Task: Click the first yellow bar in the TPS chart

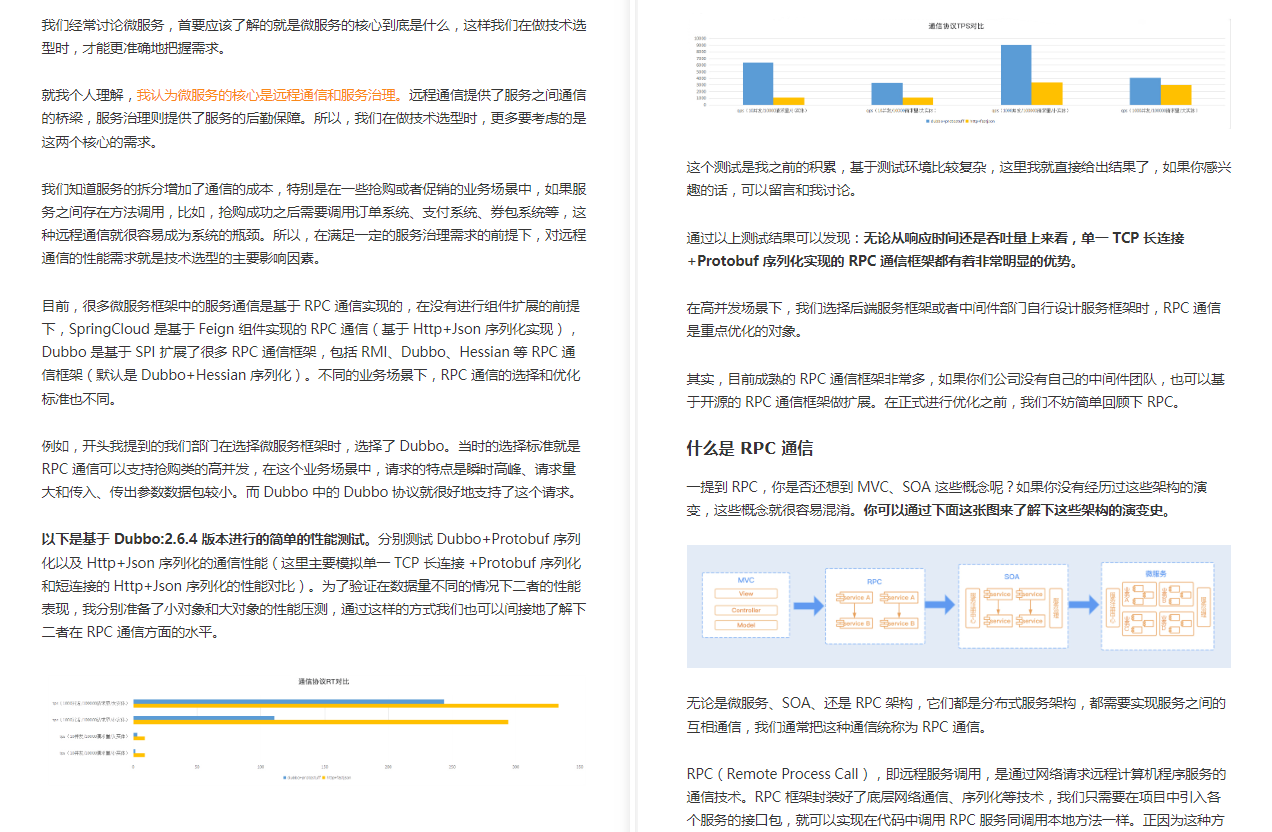Action: pyautogui.click(x=788, y=100)
